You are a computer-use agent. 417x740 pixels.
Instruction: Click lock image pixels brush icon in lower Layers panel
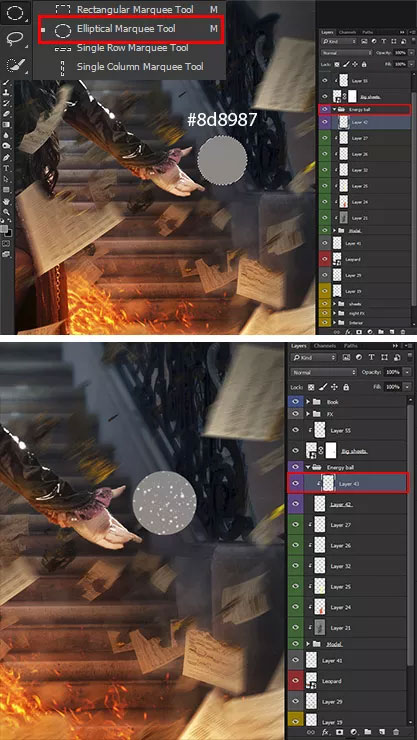tap(323, 387)
